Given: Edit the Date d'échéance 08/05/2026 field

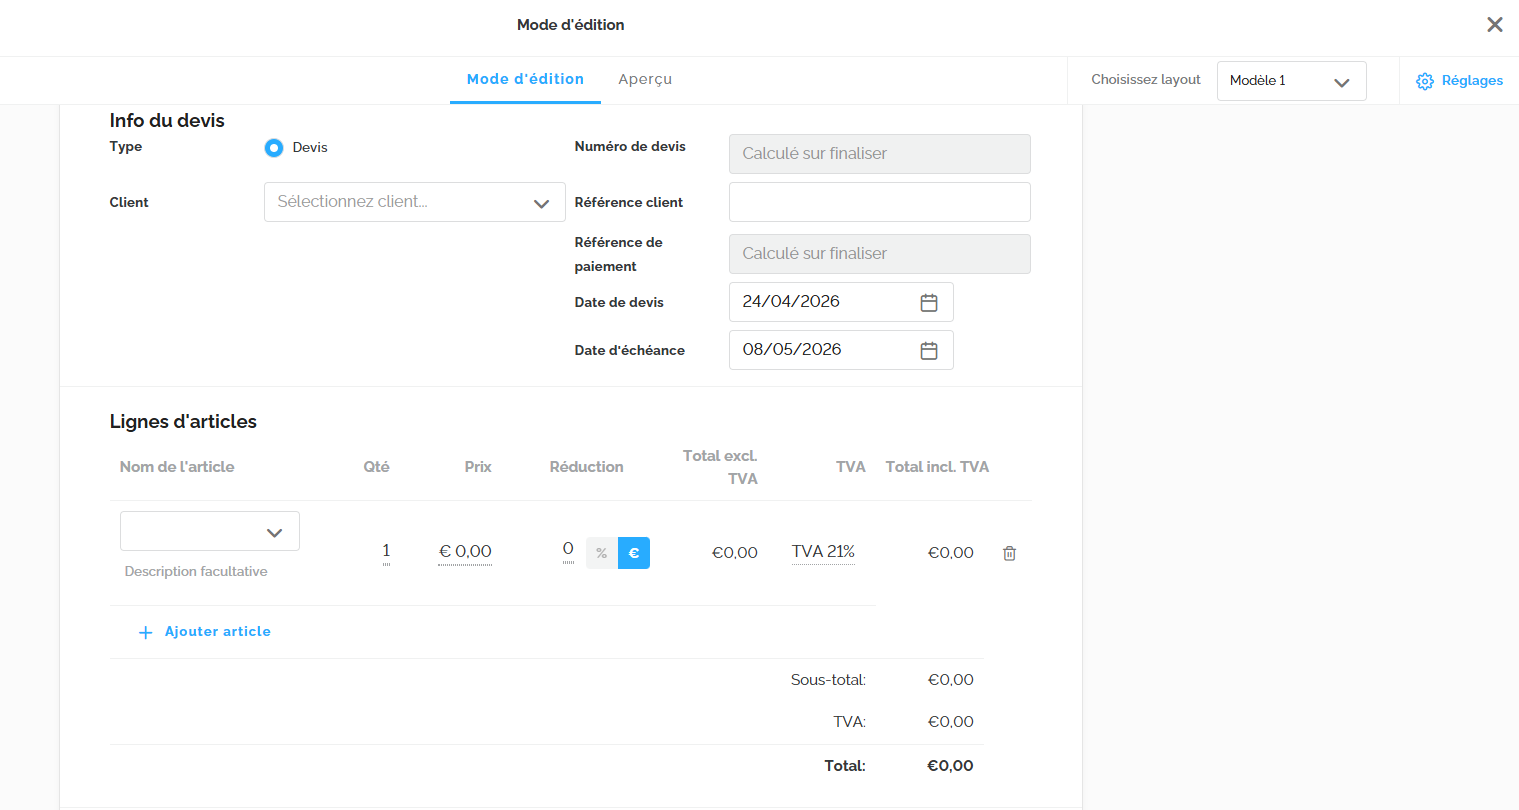Looking at the screenshot, I should [841, 350].
